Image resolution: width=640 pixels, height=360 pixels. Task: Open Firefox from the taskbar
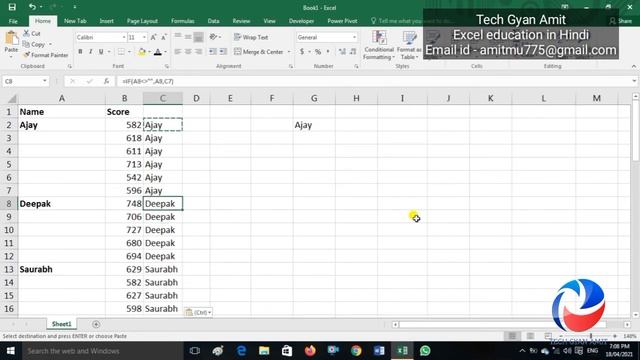[310, 351]
